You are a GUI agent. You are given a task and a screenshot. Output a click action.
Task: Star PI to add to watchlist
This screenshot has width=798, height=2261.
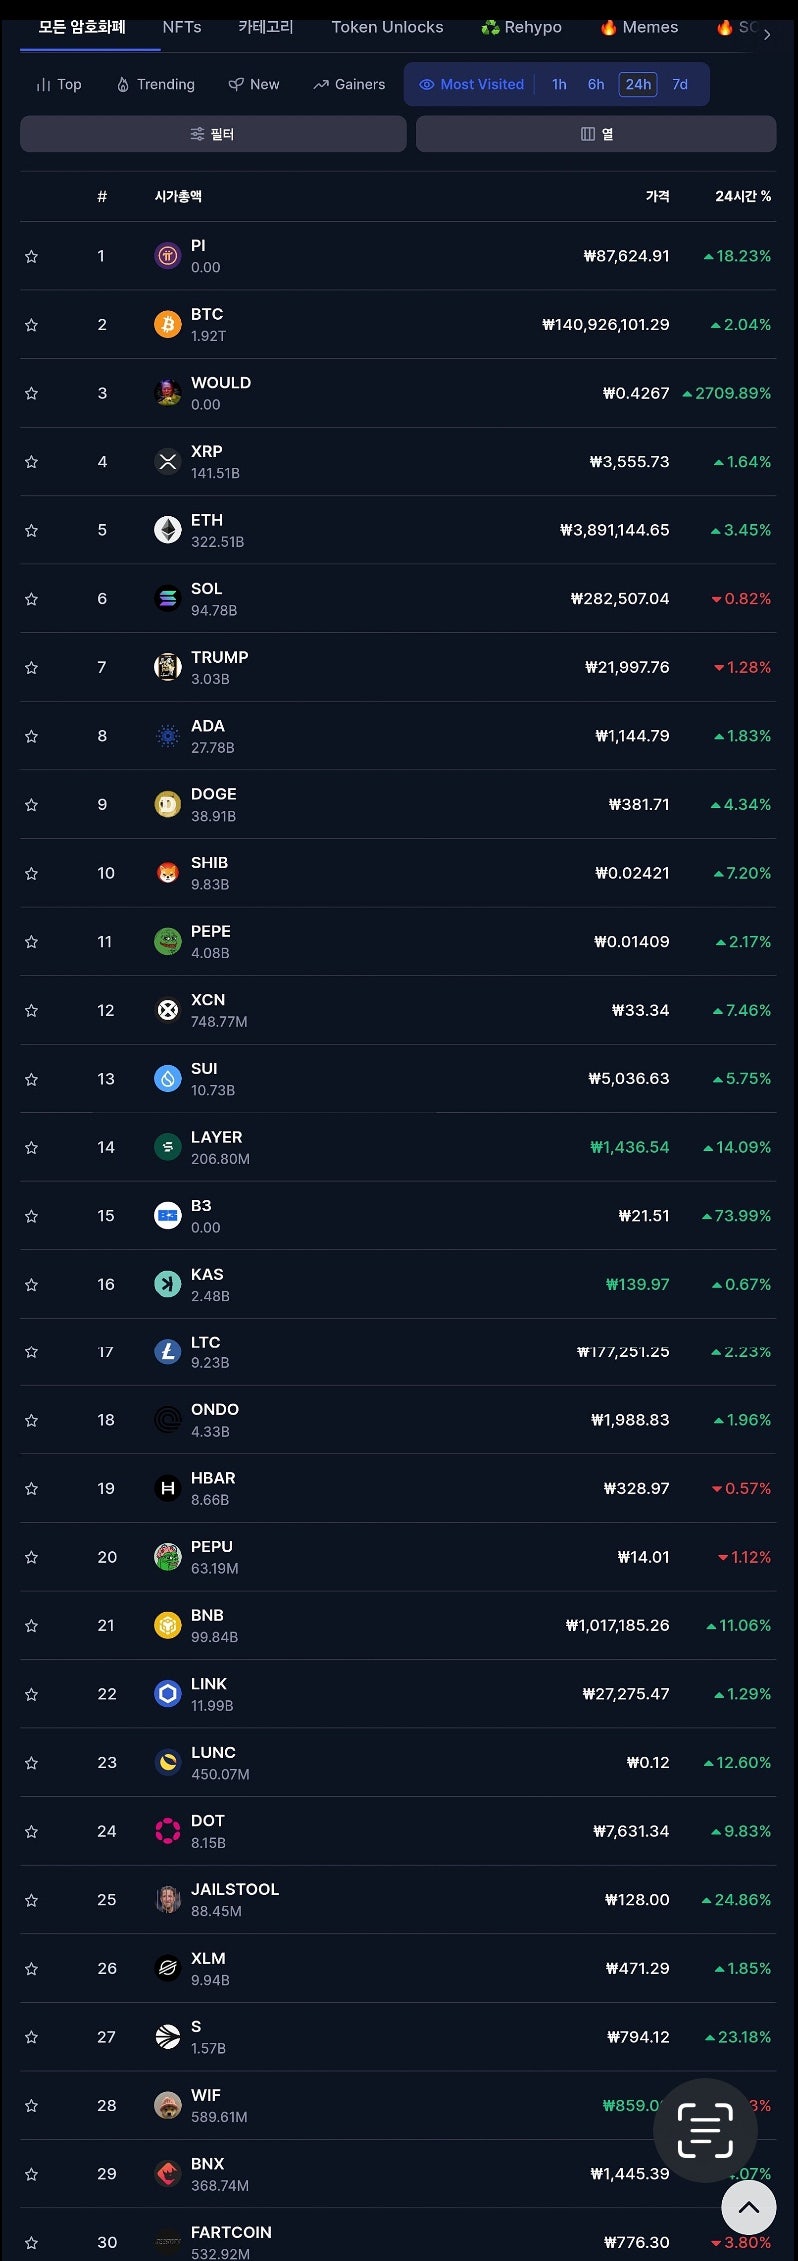click(32, 257)
